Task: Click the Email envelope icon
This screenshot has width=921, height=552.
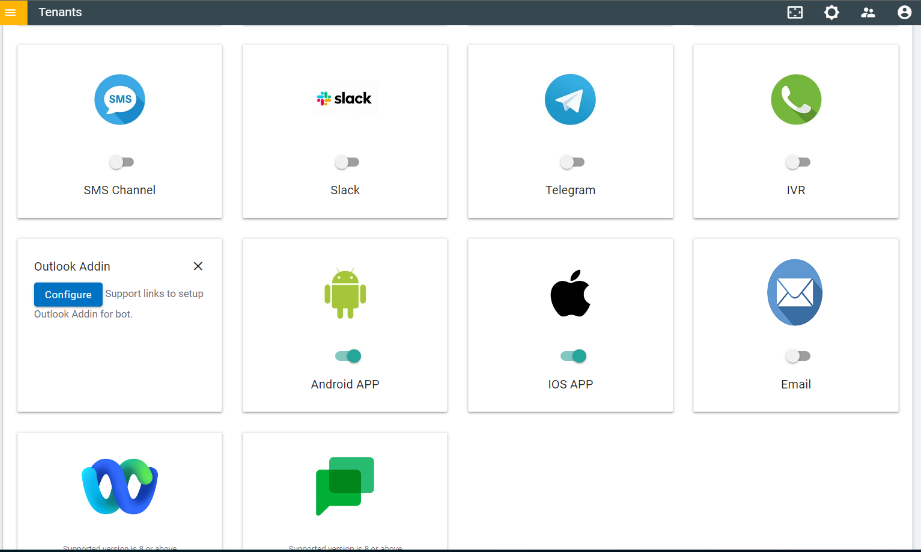Action: click(x=795, y=292)
